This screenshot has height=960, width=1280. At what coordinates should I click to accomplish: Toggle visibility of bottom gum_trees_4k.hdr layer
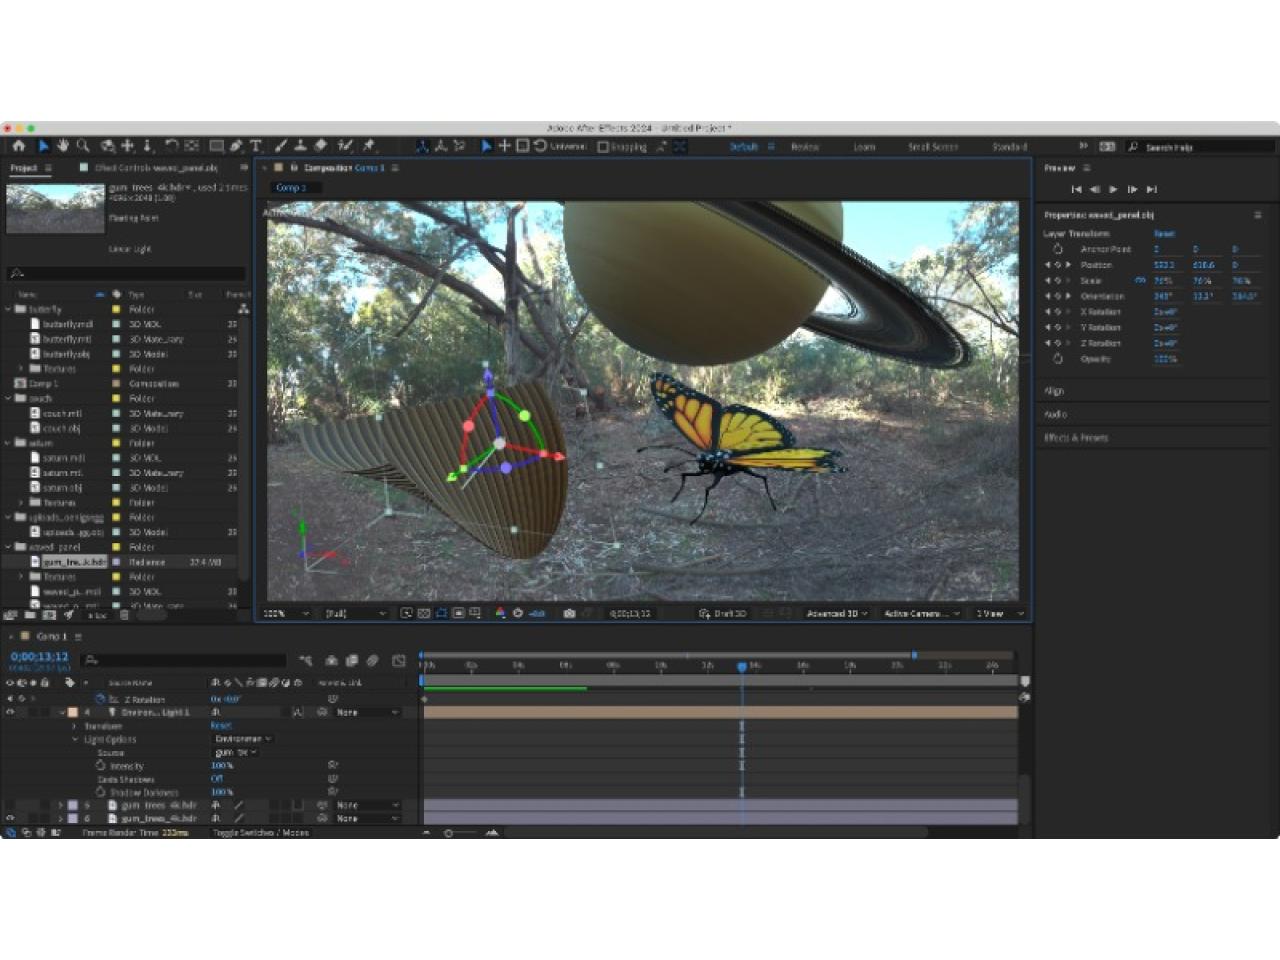[x=10, y=818]
